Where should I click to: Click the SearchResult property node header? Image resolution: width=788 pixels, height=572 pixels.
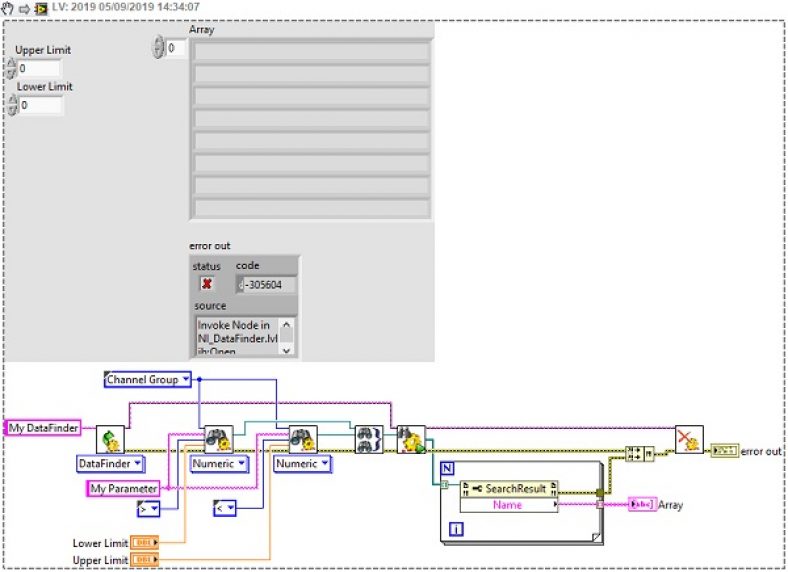tap(509, 489)
